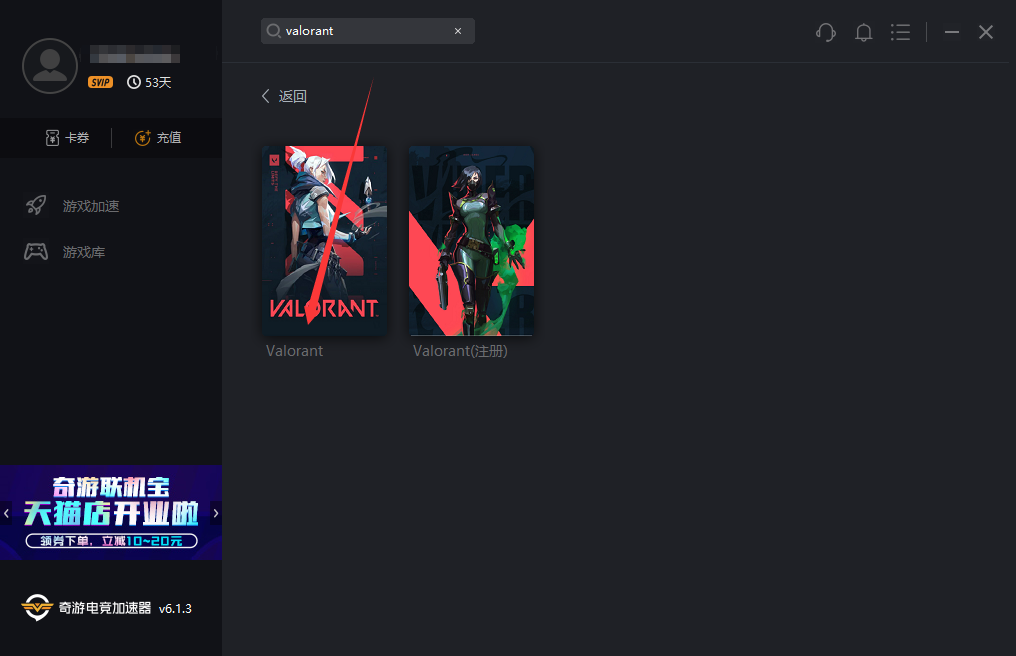The width and height of the screenshot is (1016, 656).
Task: Click the search magnifier icon
Action: pos(273,30)
